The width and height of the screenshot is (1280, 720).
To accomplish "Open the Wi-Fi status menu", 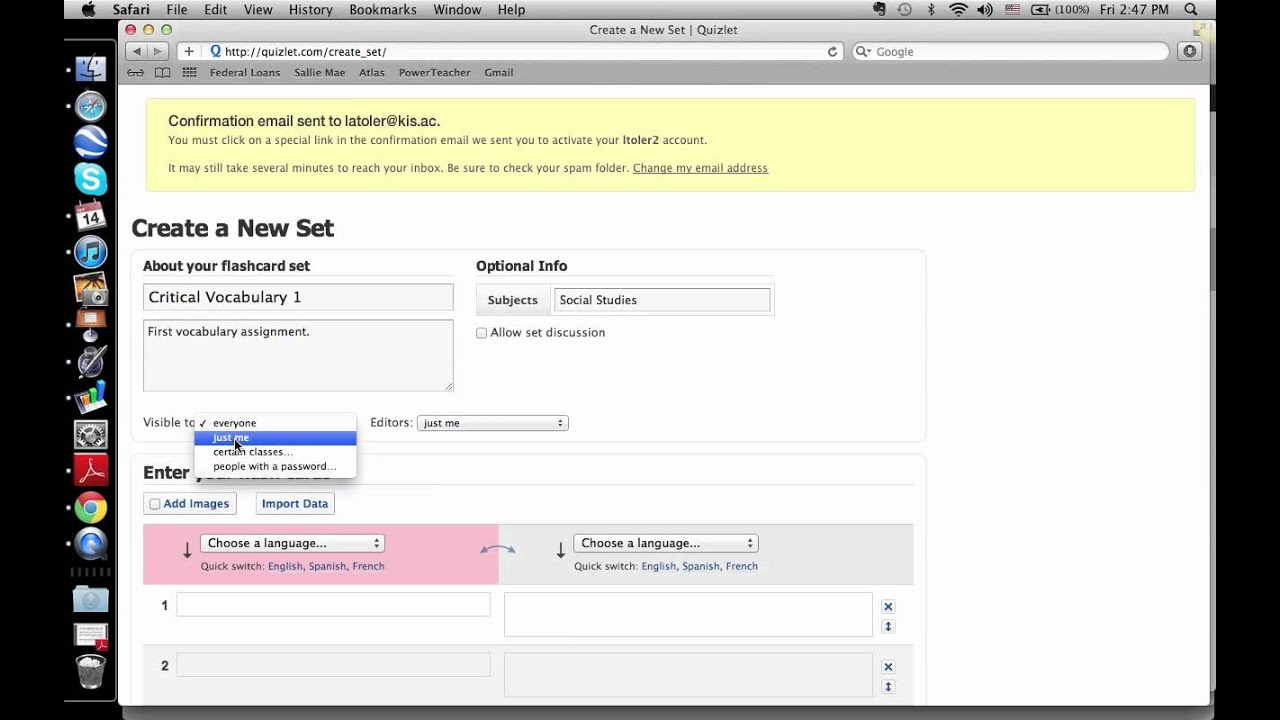I will tap(958, 9).
